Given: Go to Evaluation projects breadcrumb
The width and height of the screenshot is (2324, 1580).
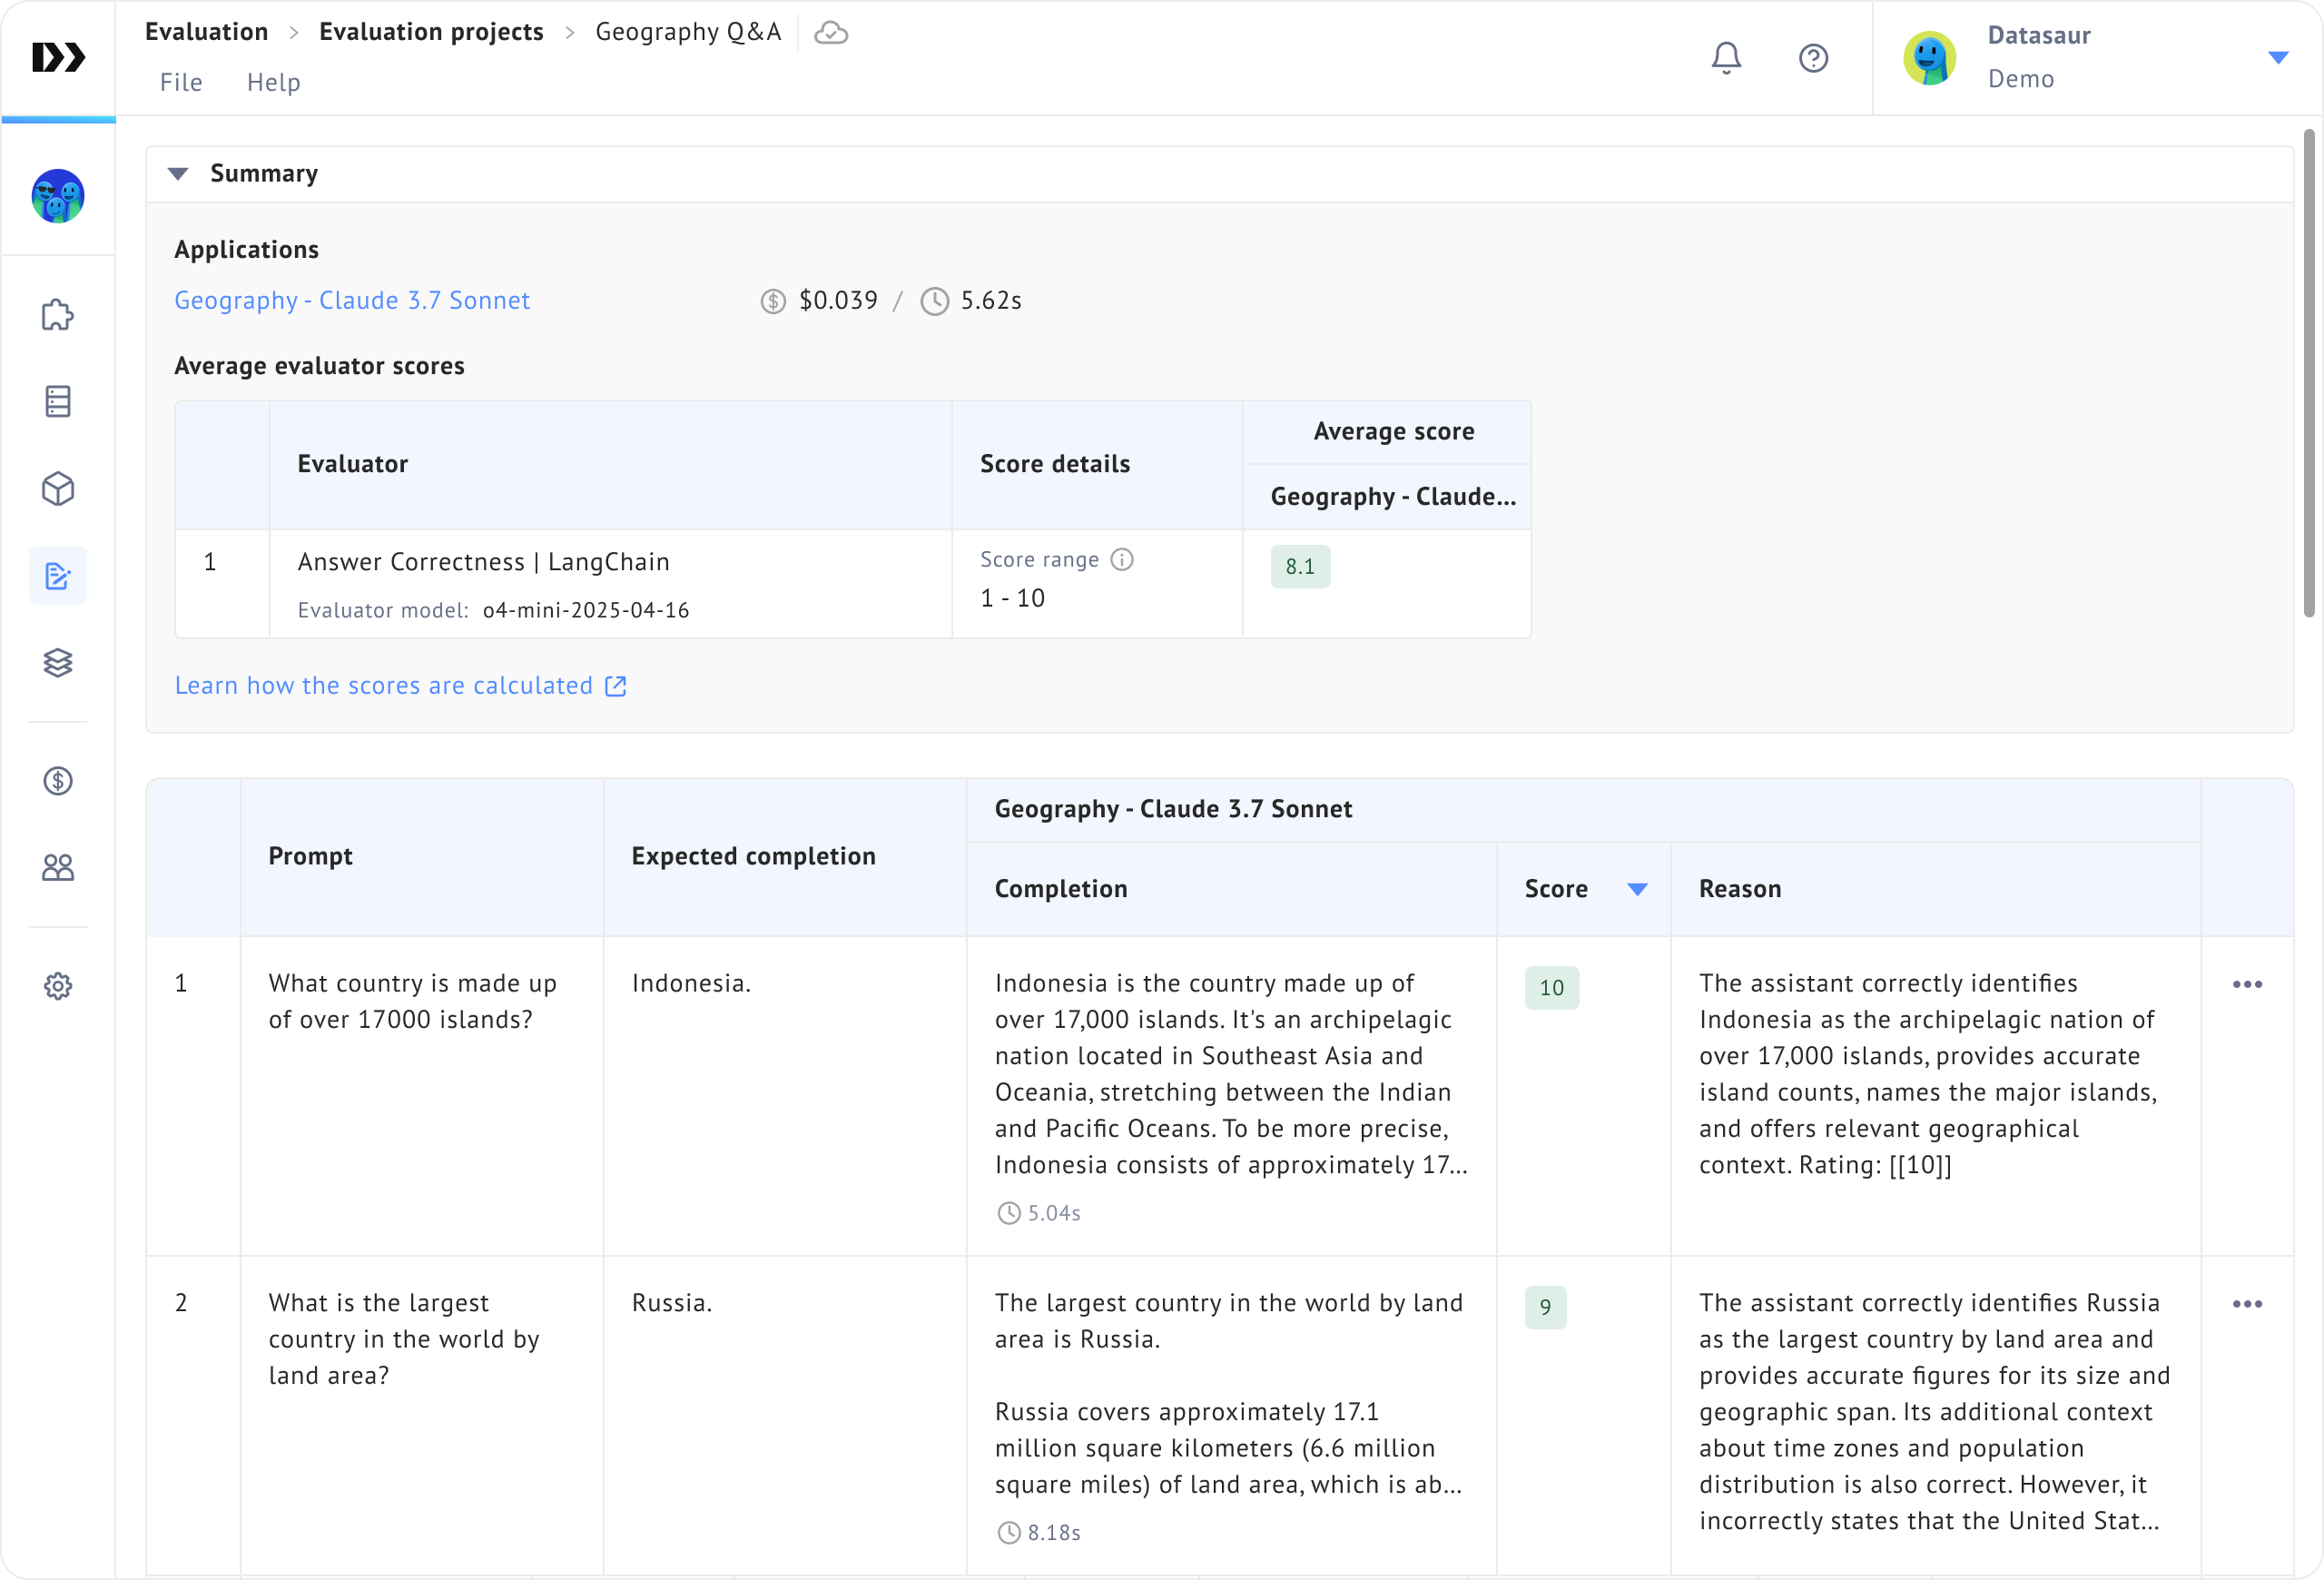Looking at the screenshot, I should [431, 32].
